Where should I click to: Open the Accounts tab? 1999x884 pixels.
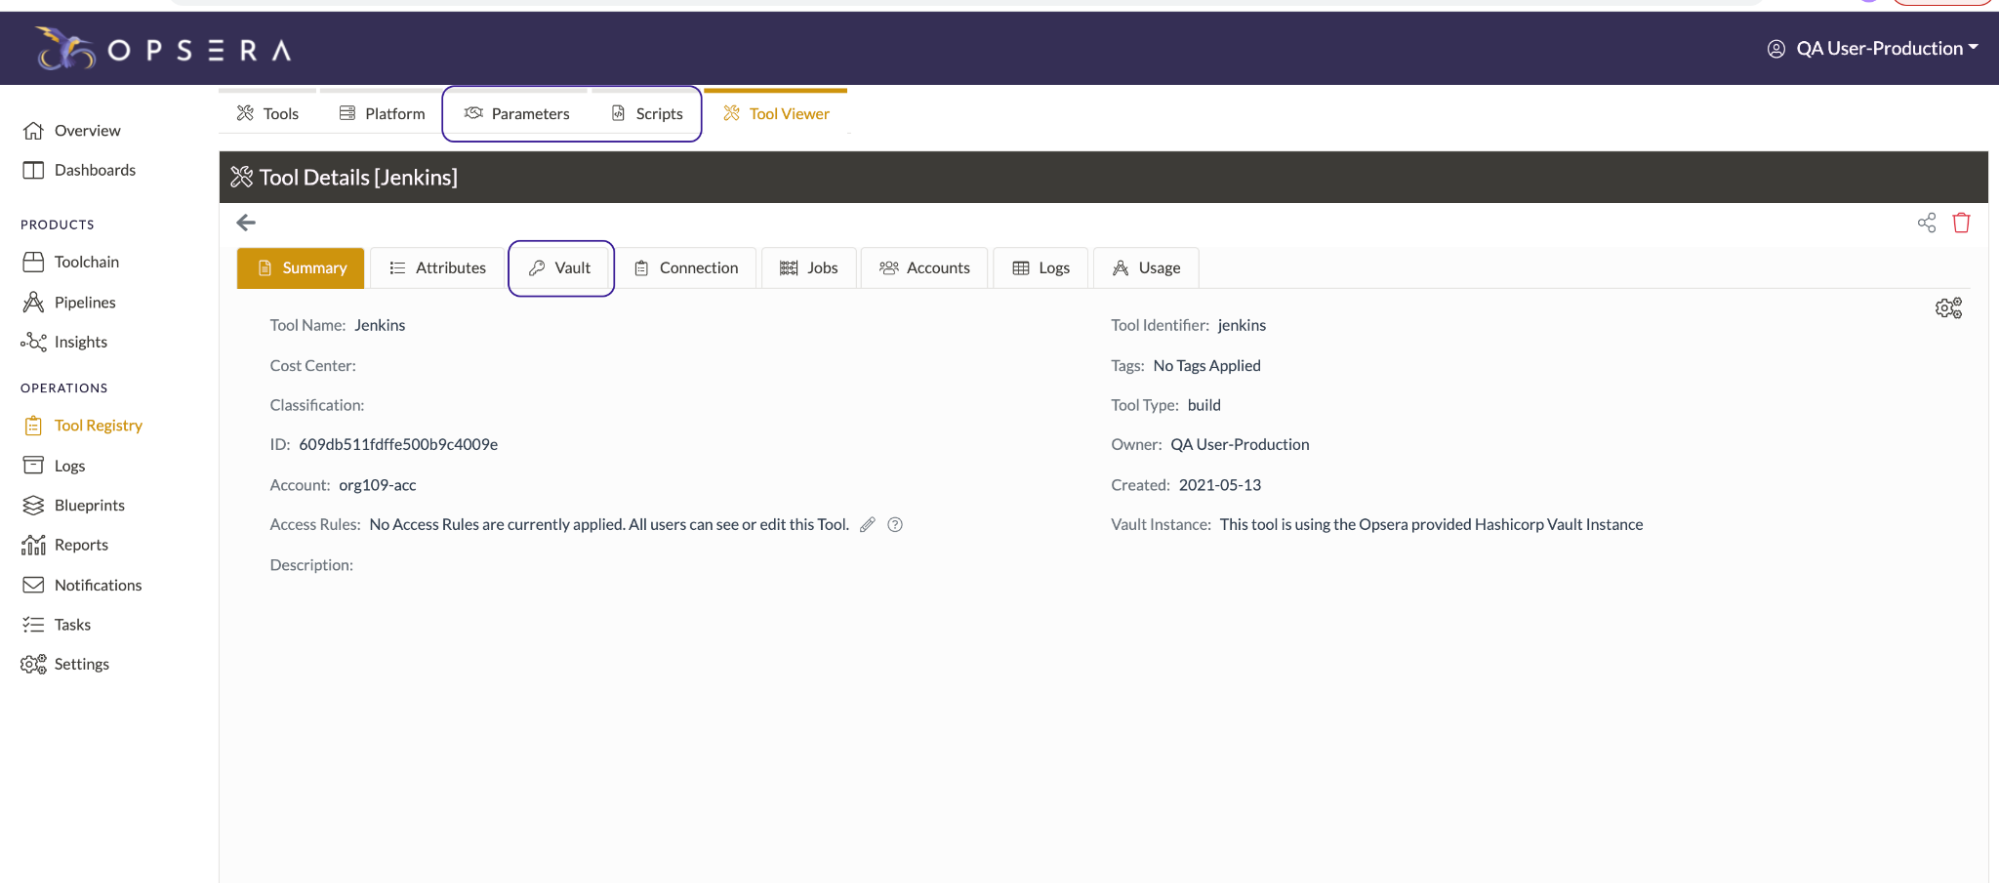925,268
